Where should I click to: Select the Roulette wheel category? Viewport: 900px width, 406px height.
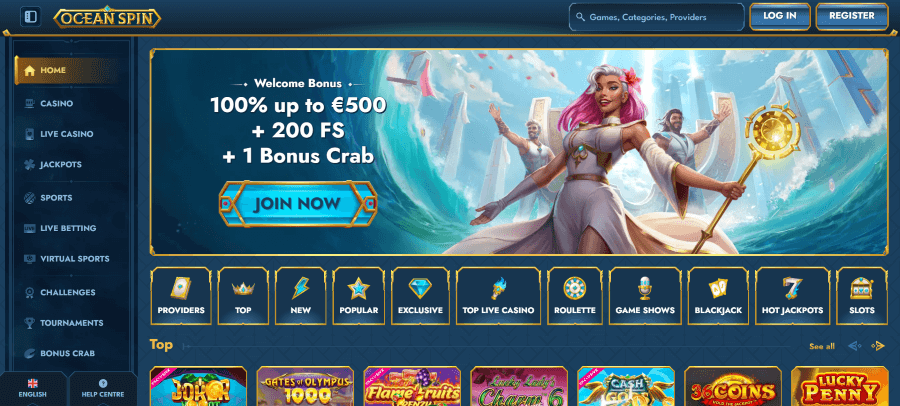coord(575,296)
